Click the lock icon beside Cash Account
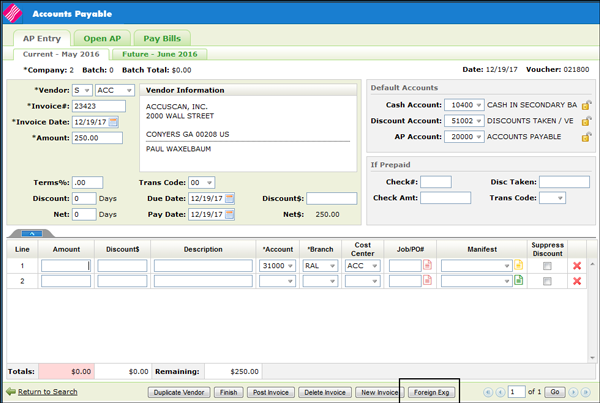This screenshot has width=600, height=403. point(587,105)
